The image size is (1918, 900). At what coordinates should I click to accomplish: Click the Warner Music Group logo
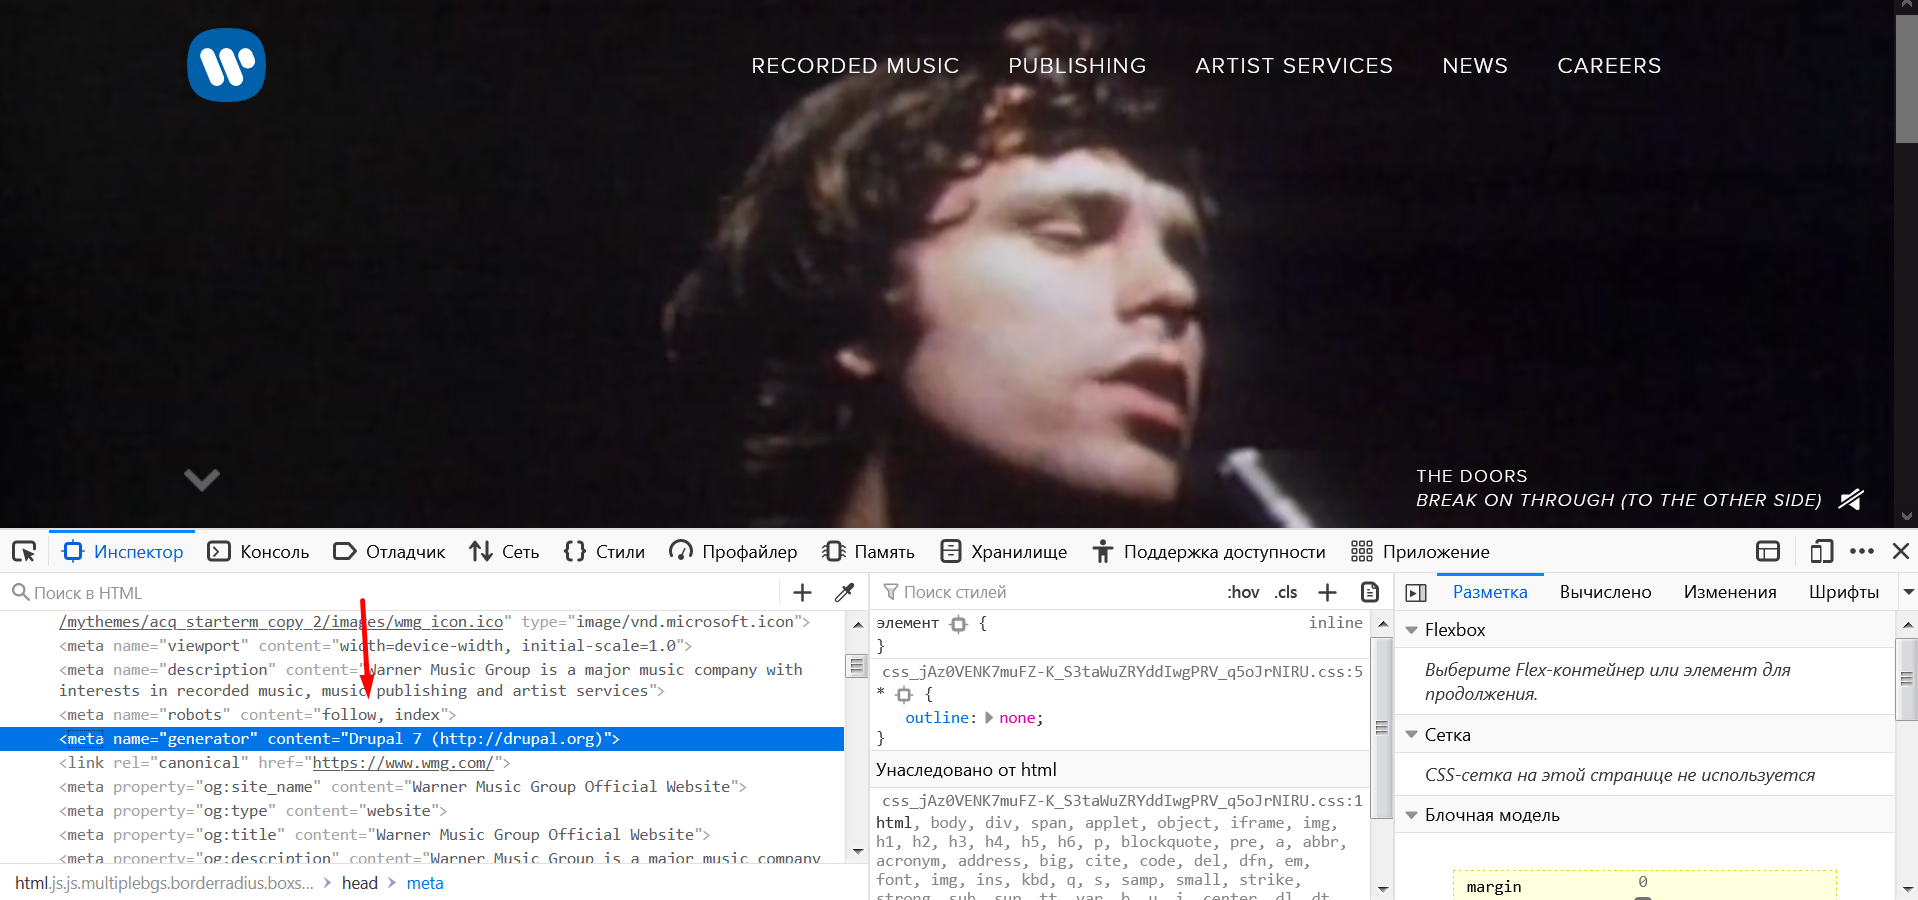tap(226, 65)
